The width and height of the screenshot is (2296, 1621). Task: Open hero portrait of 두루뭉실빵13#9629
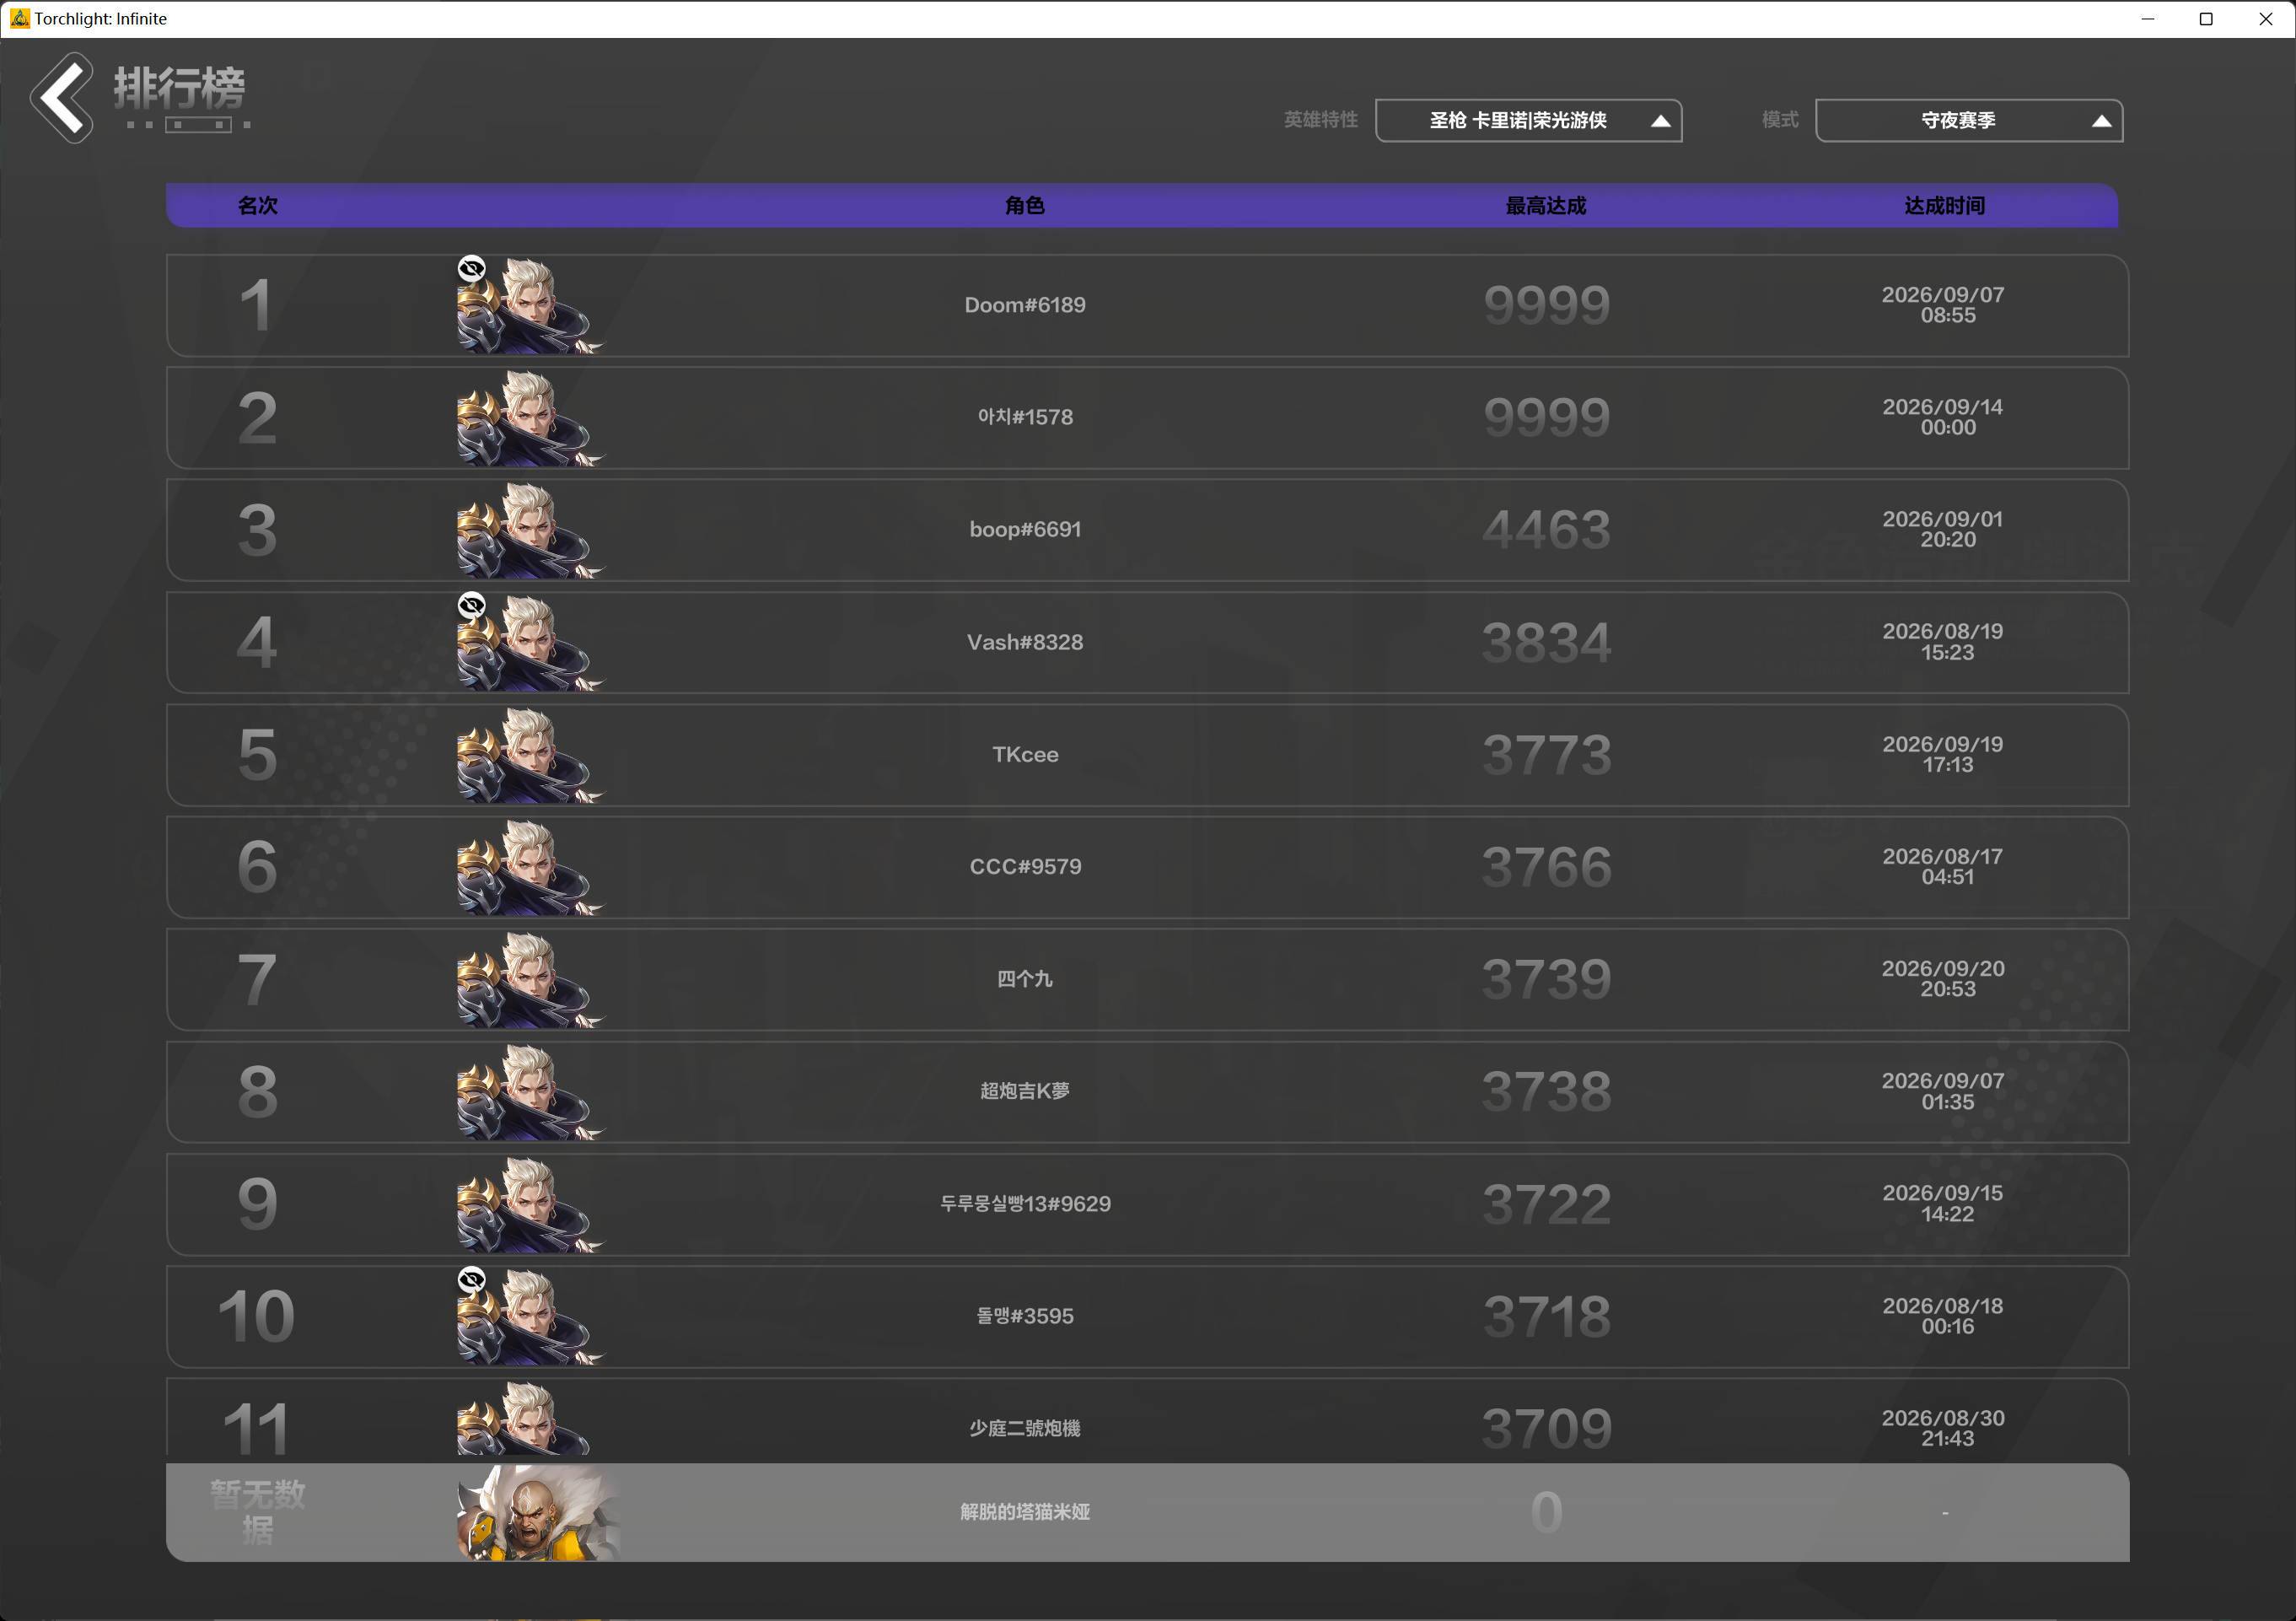click(x=531, y=1204)
